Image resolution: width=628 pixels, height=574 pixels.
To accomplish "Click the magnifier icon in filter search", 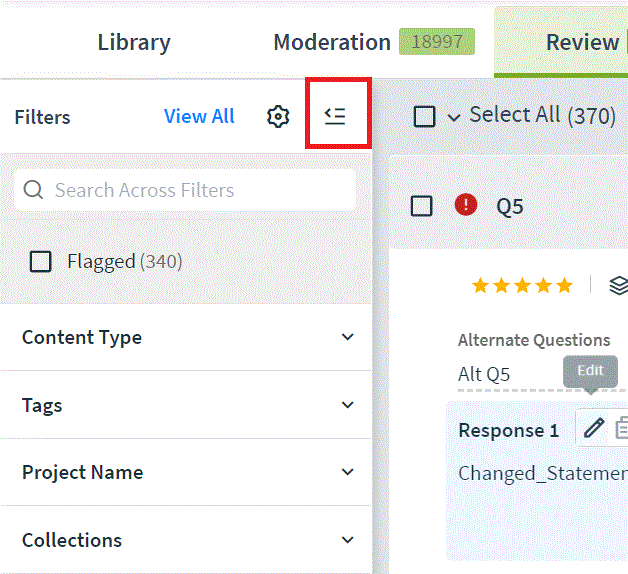I will [33, 189].
